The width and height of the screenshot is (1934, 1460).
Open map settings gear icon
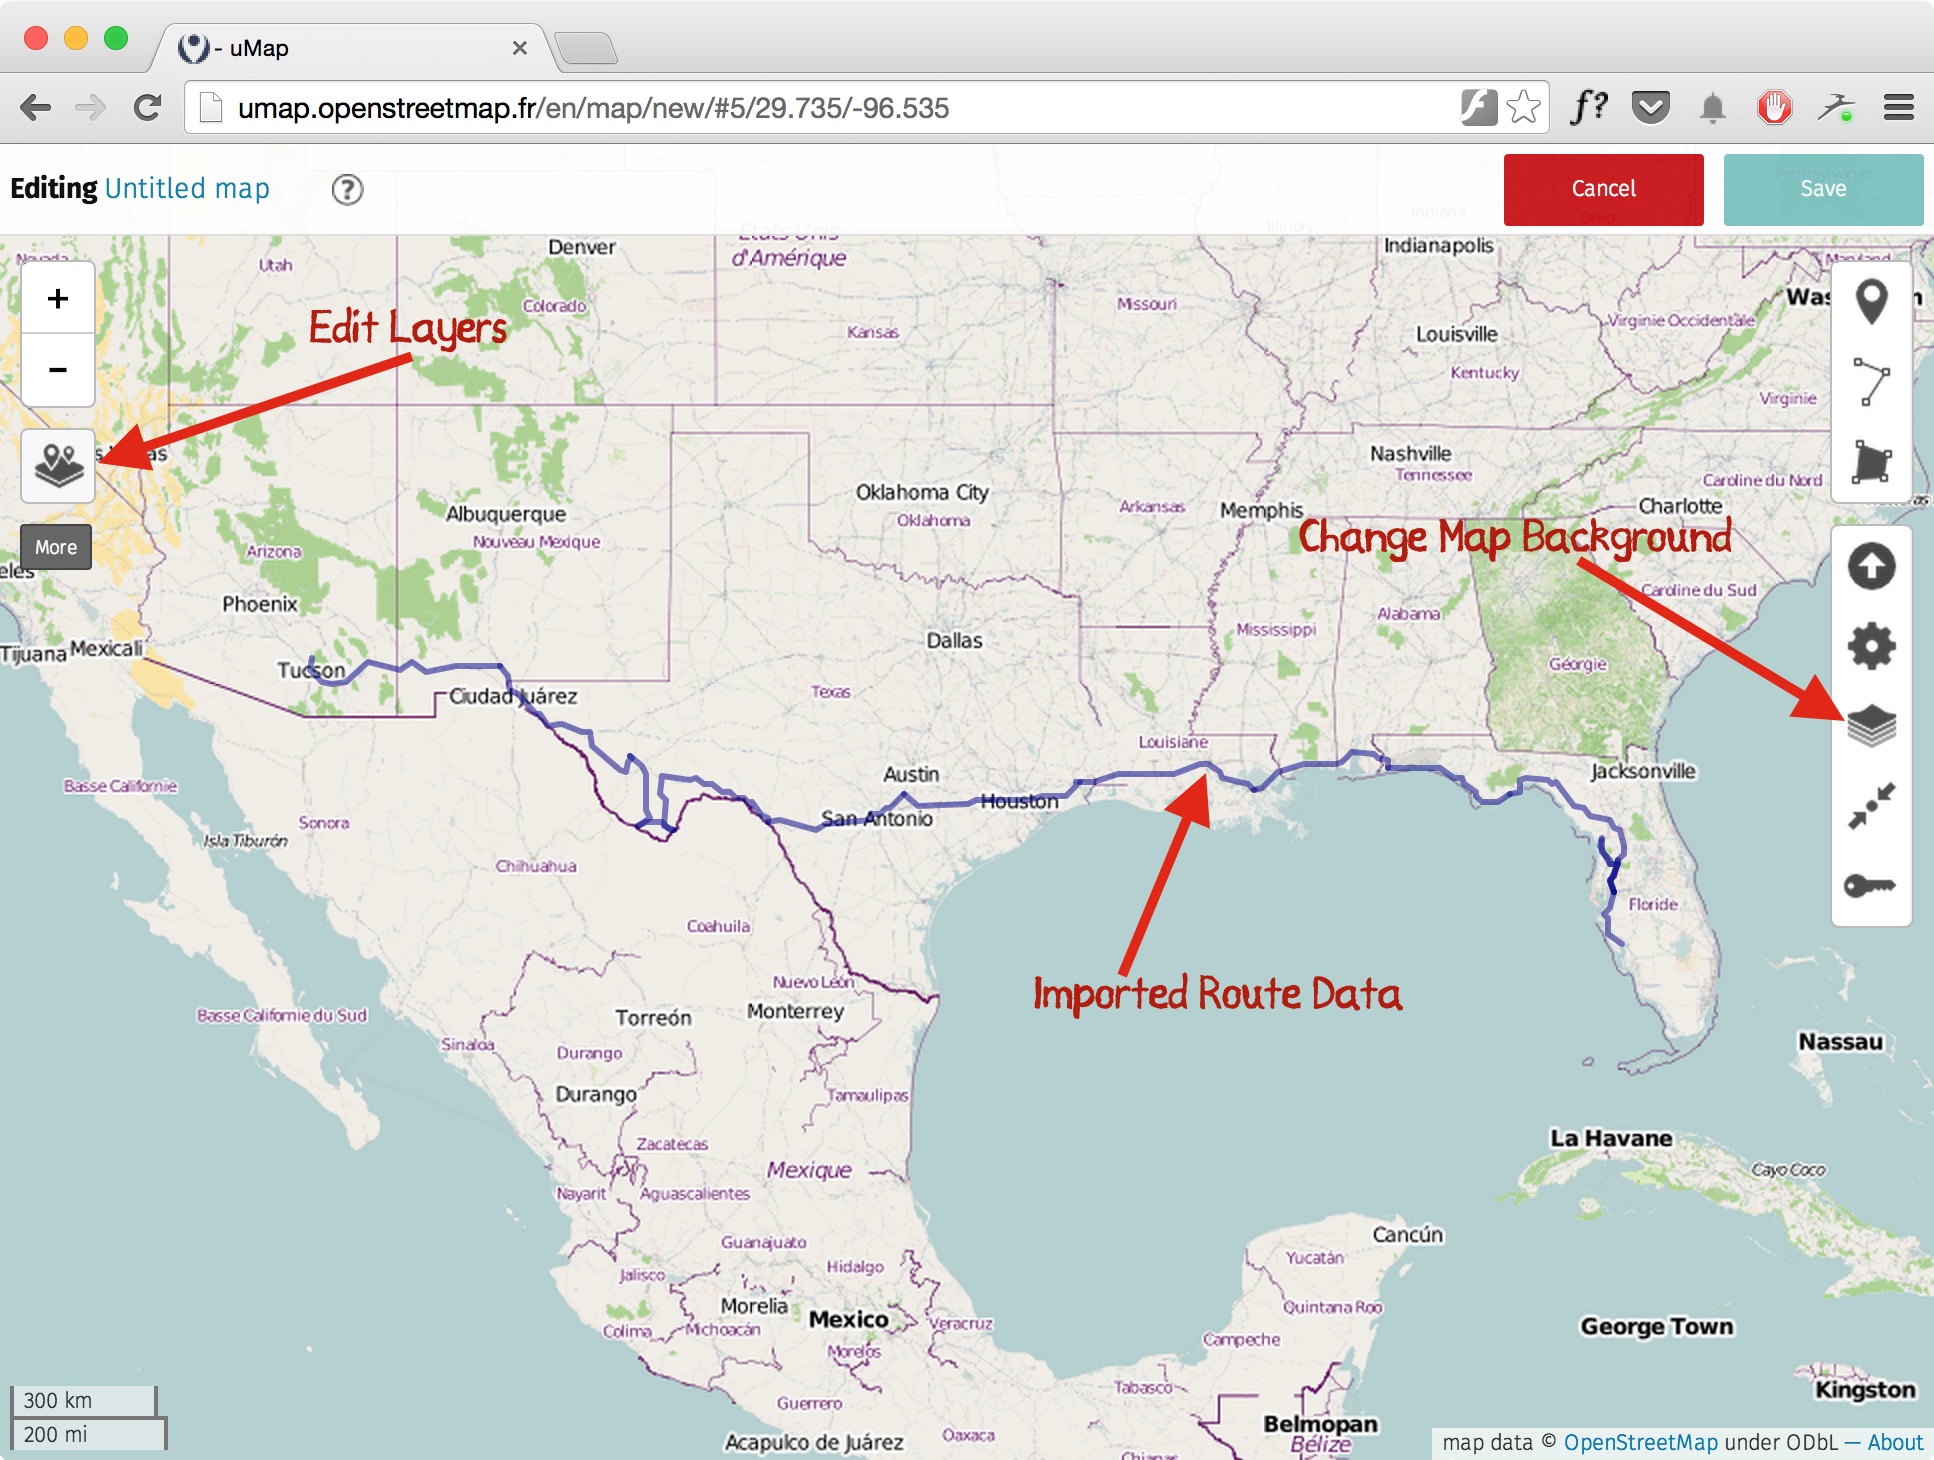pyautogui.click(x=1871, y=646)
